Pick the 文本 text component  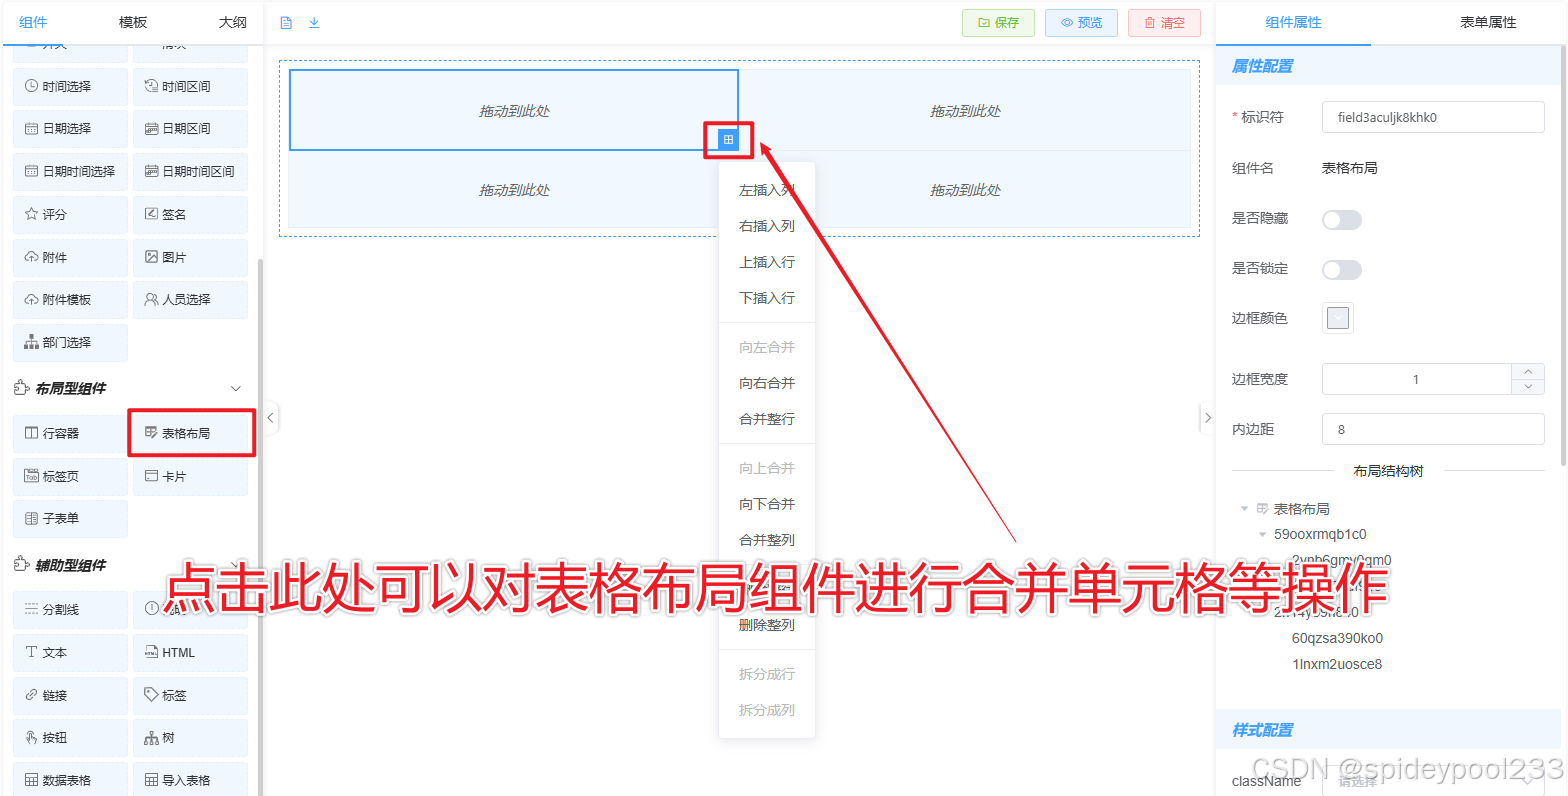70,653
